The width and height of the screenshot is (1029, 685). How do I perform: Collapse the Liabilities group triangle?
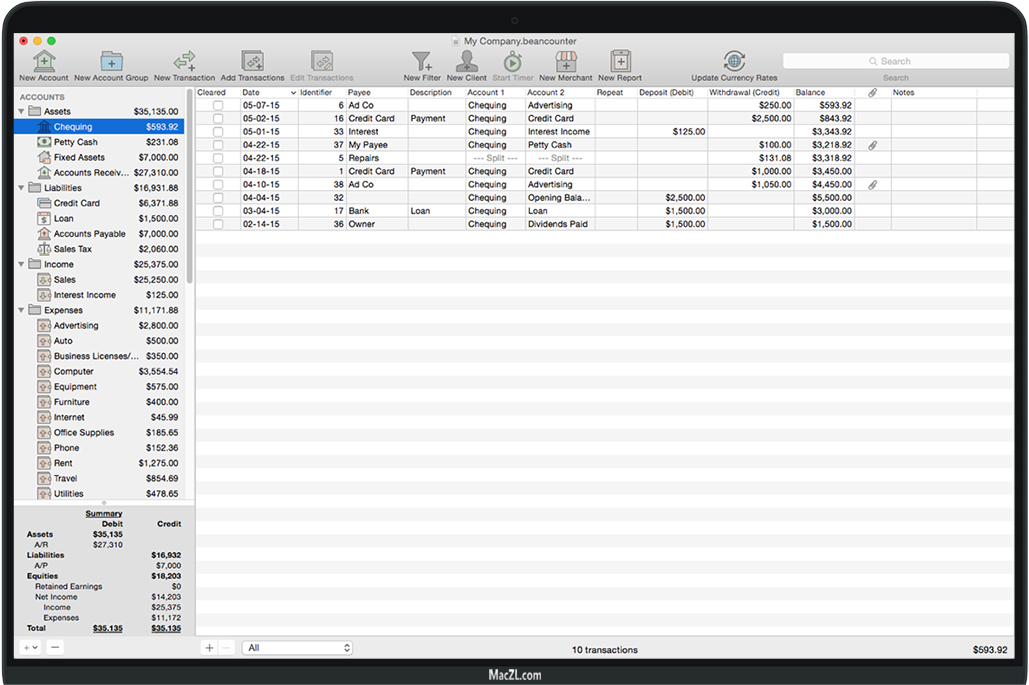click(x=22, y=188)
